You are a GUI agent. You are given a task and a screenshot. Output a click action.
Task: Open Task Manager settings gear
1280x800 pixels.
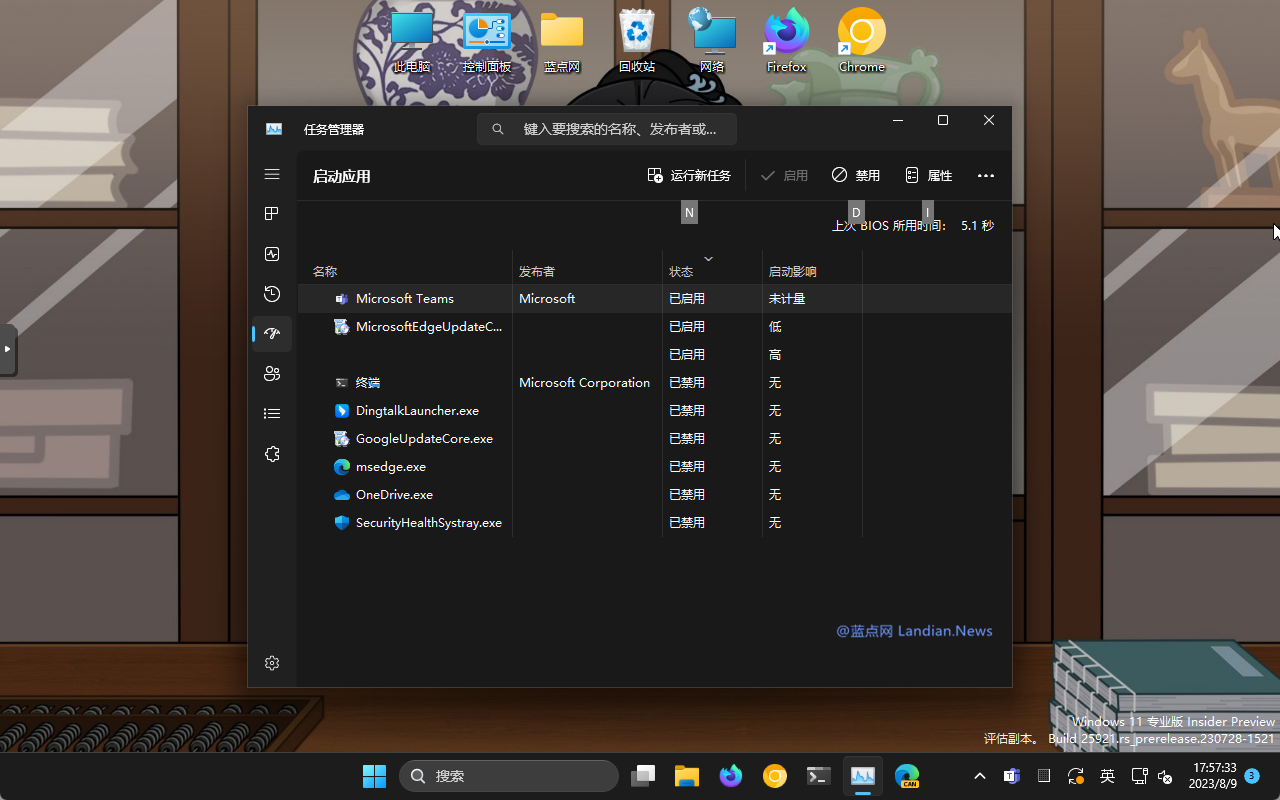272,663
